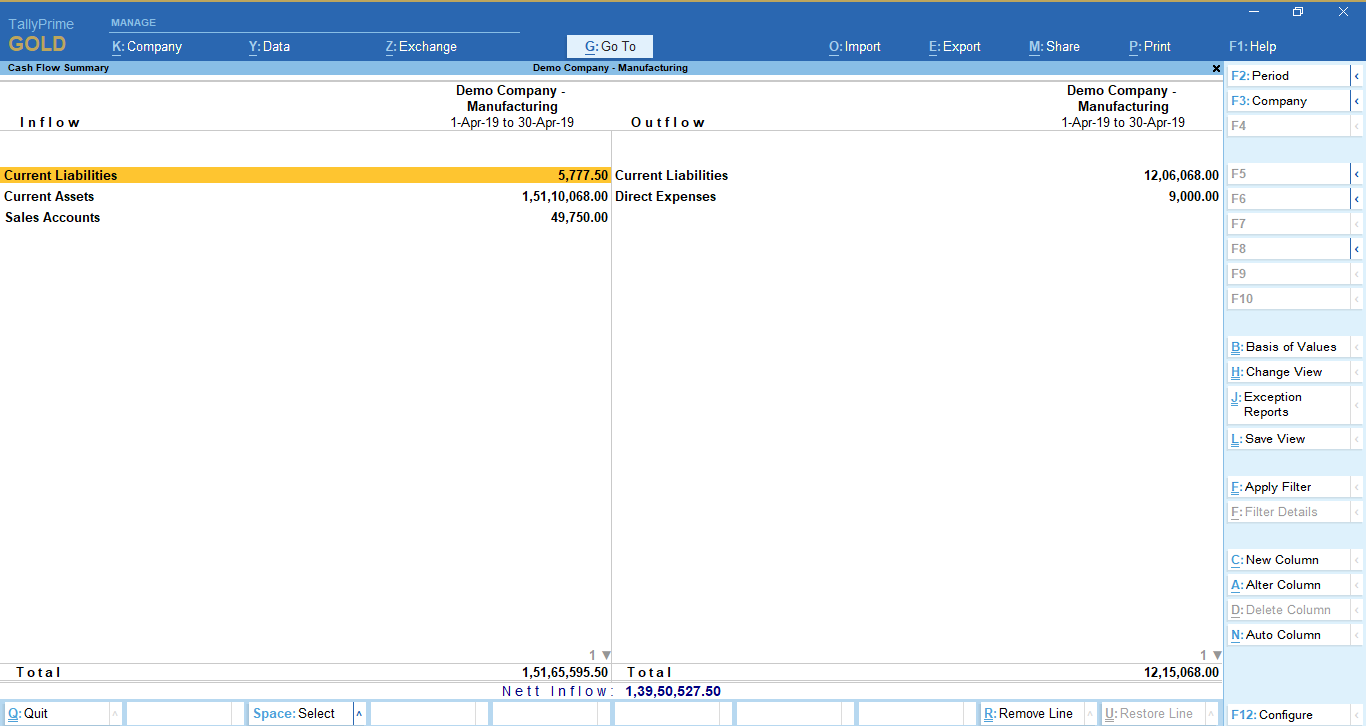Open the Y: Data menu

click(269, 46)
